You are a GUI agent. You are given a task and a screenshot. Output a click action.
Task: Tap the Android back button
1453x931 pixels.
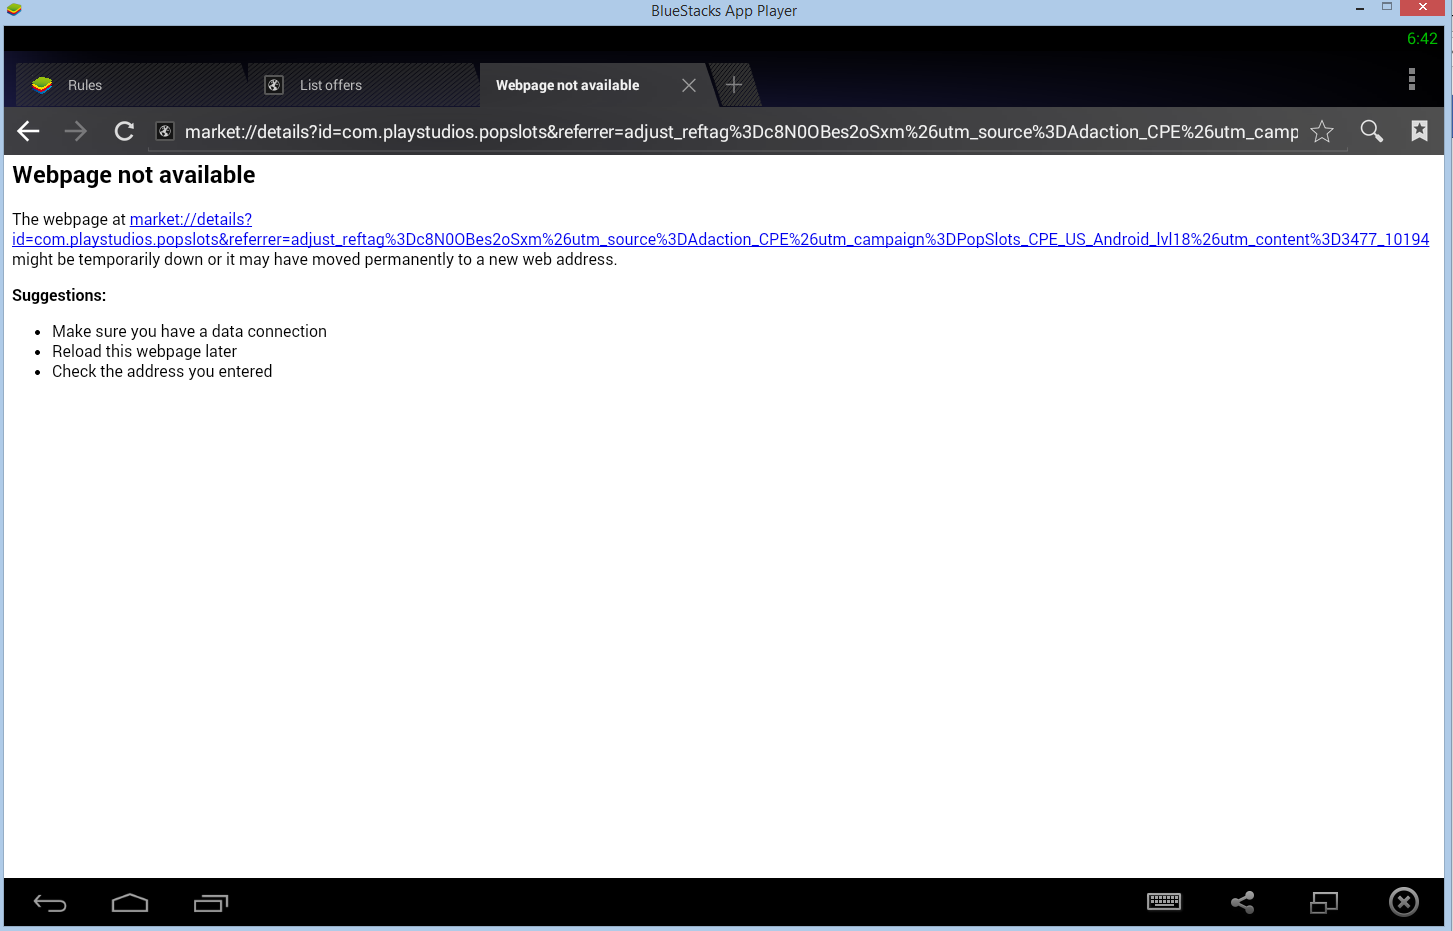50,903
